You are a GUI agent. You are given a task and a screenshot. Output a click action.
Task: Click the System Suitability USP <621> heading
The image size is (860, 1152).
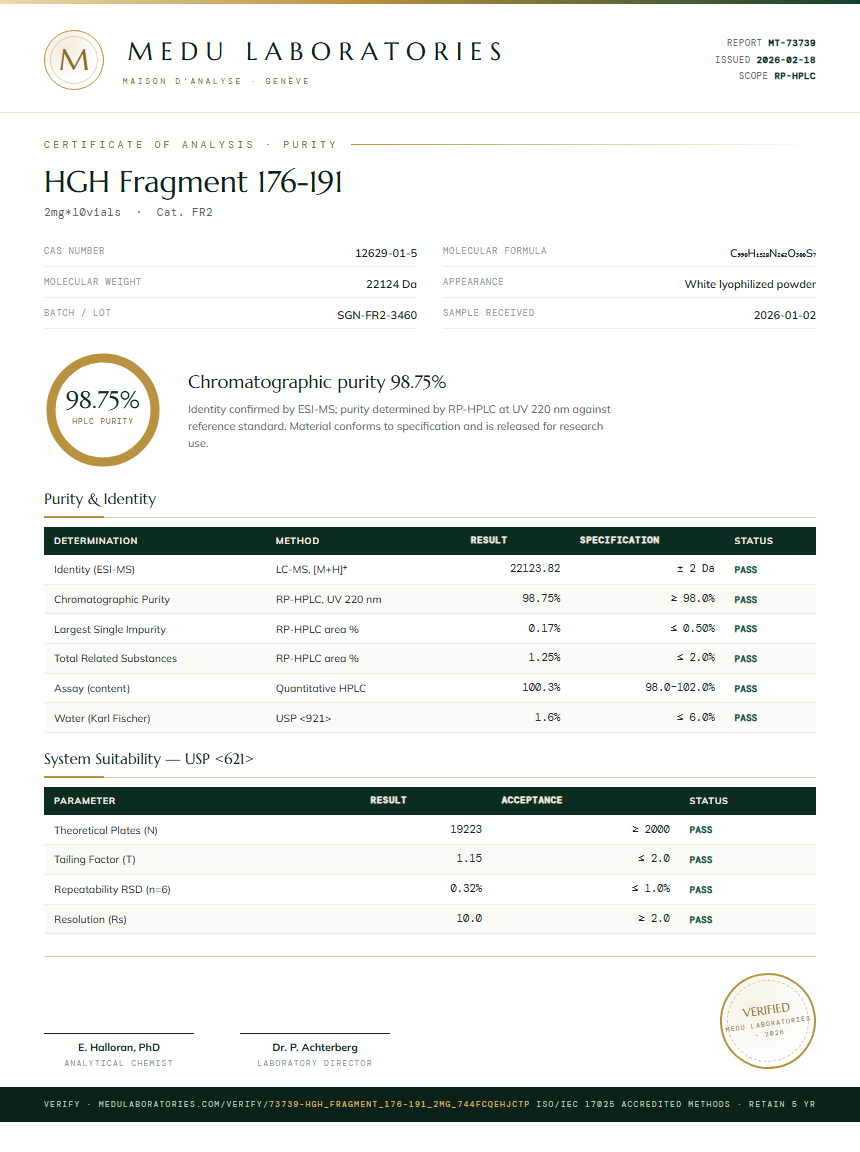148,759
